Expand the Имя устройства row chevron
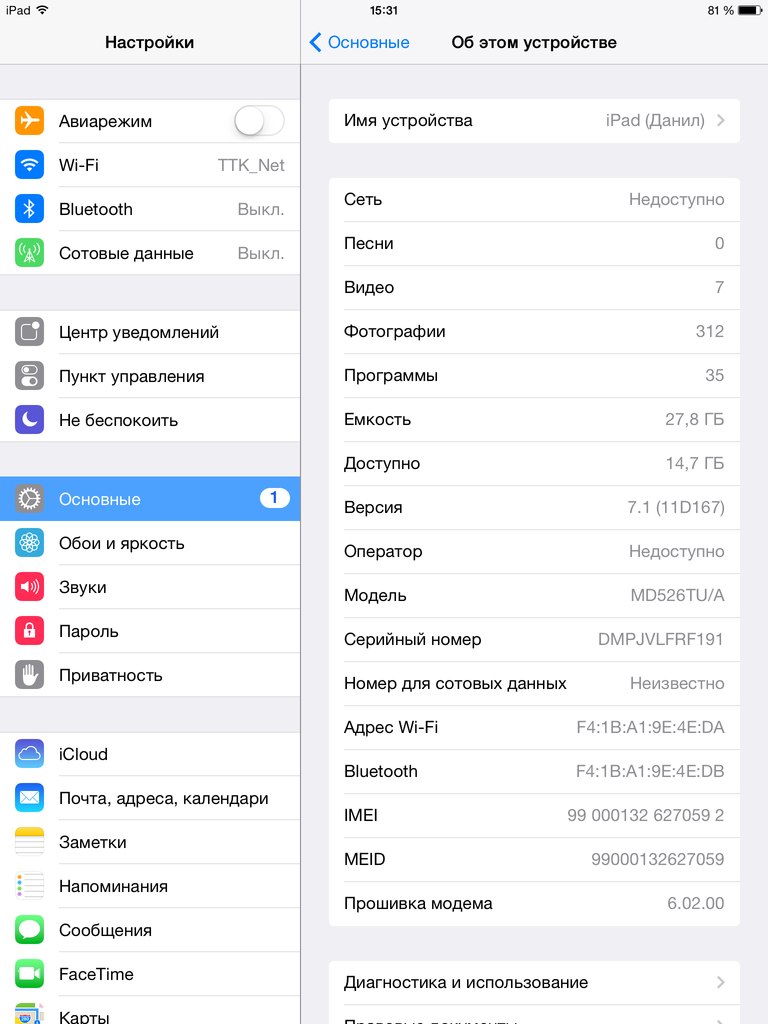This screenshot has width=768, height=1024. [x=721, y=120]
